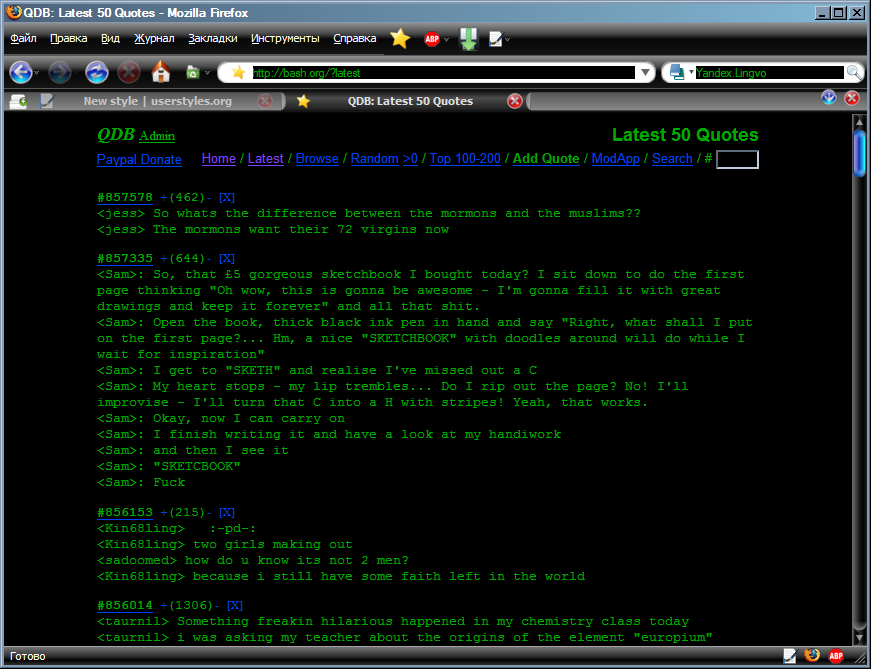Go to the Home page icon
The width and height of the screenshot is (871, 669).
point(160,72)
